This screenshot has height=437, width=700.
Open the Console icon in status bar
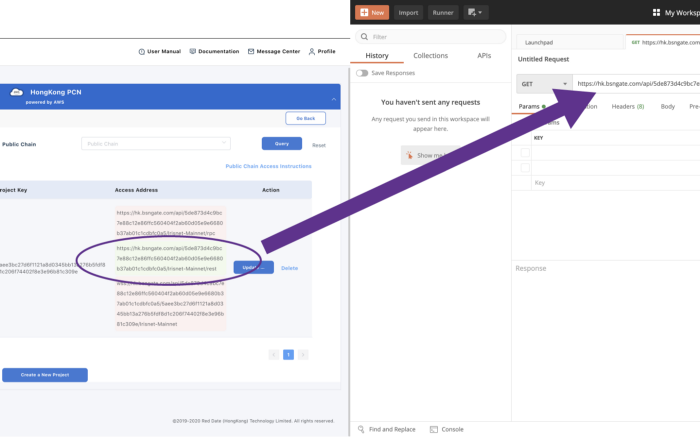point(433,429)
